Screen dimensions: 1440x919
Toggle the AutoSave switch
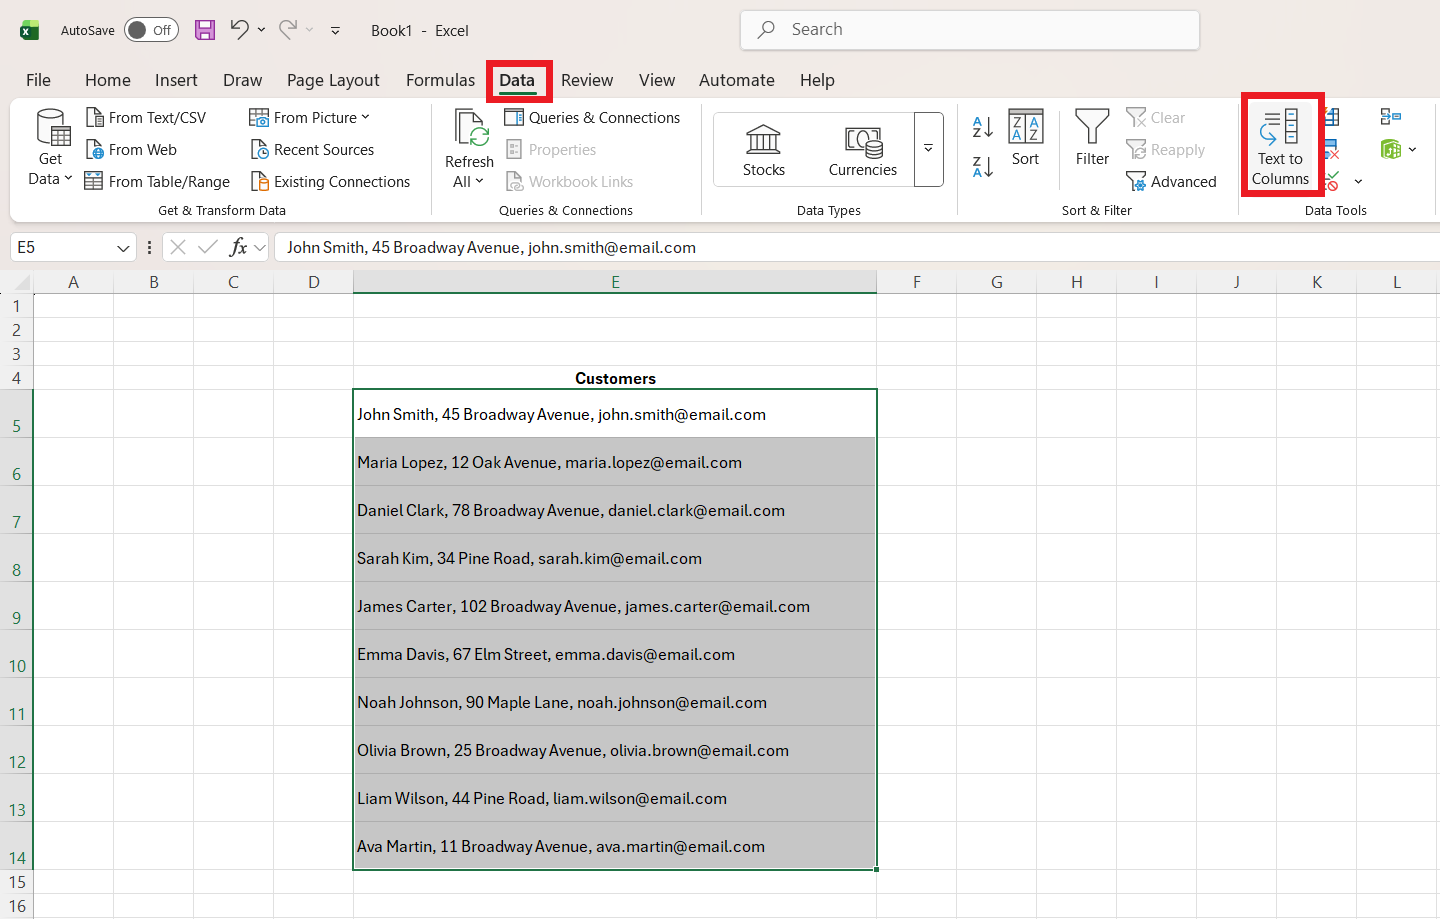coord(152,30)
